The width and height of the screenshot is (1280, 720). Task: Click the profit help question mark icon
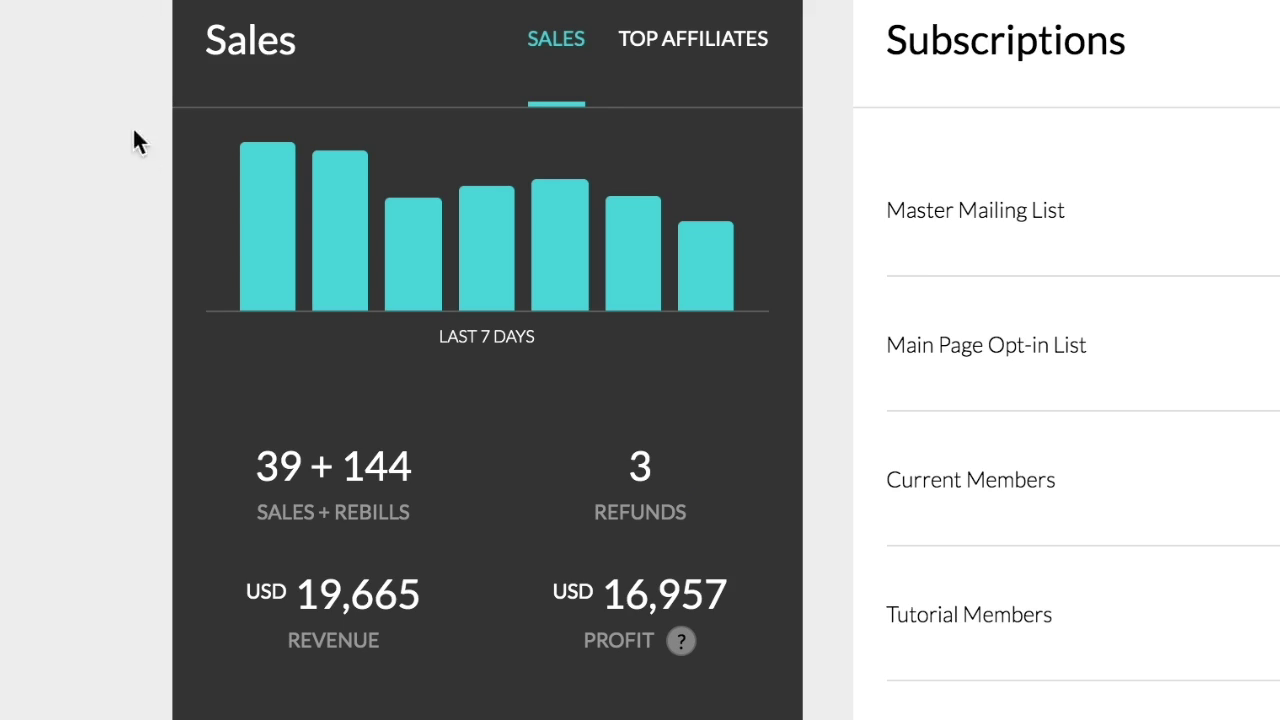[x=681, y=641]
